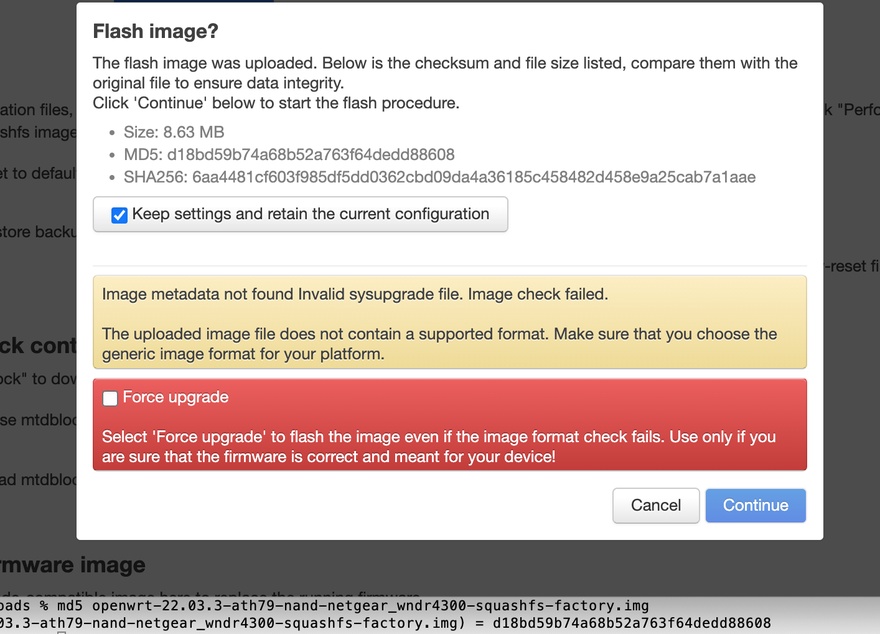
Task: Click the Cancel button
Action: click(x=655, y=505)
